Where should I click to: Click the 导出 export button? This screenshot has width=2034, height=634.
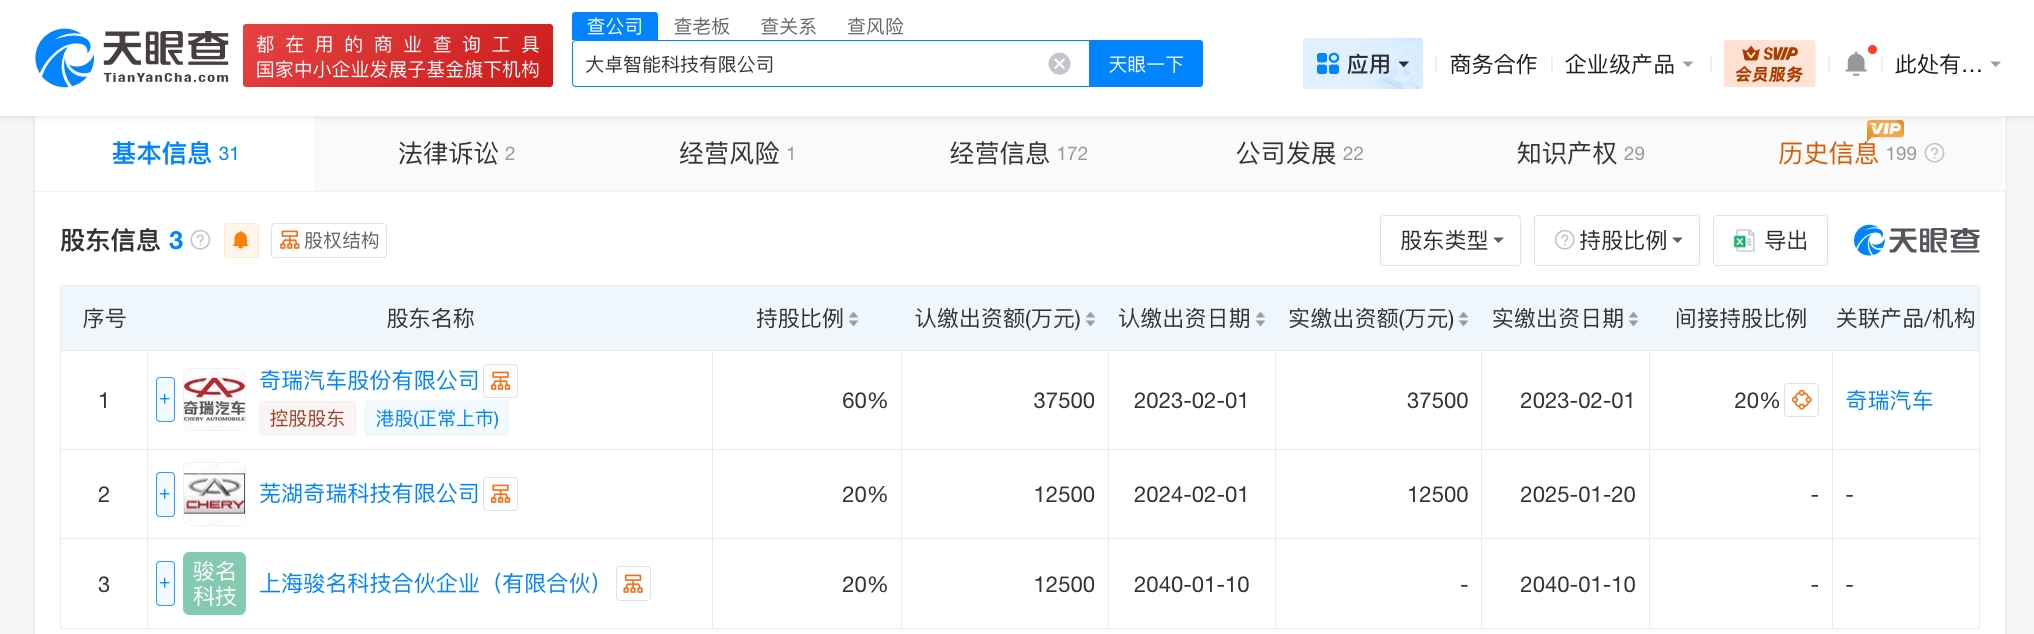[1770, 240]
